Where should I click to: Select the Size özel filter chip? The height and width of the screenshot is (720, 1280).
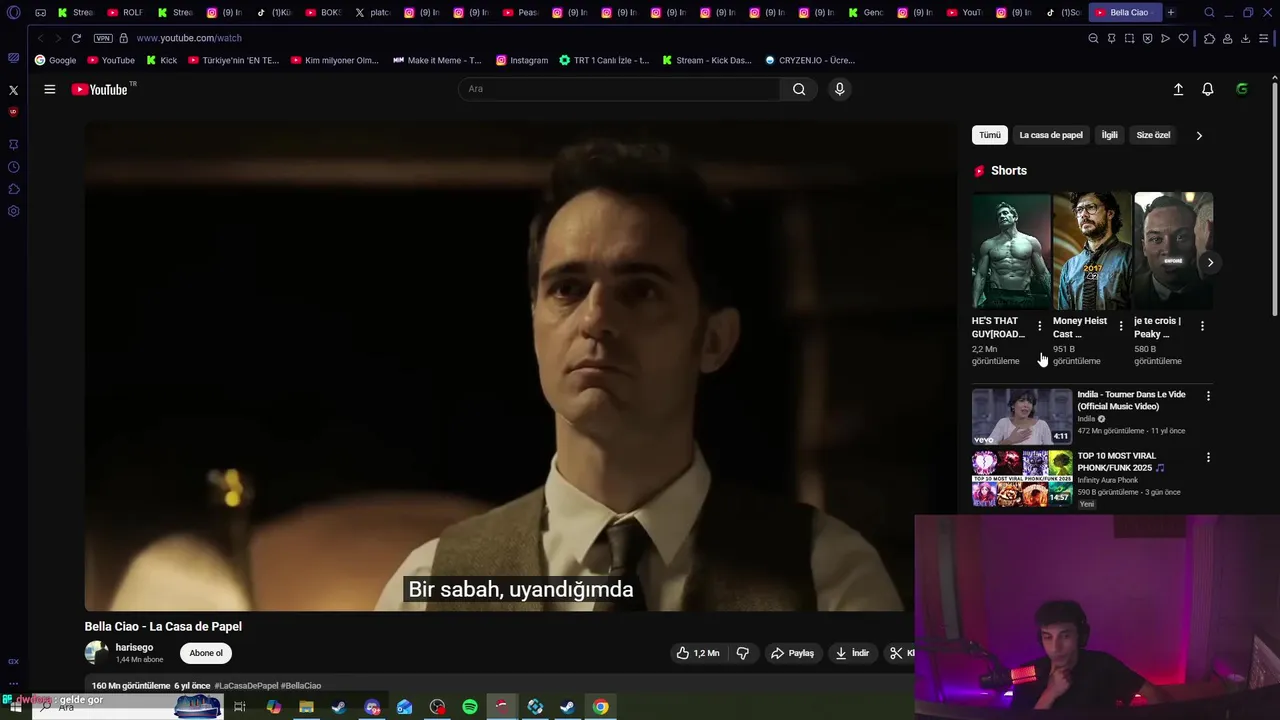[1153, 135]
